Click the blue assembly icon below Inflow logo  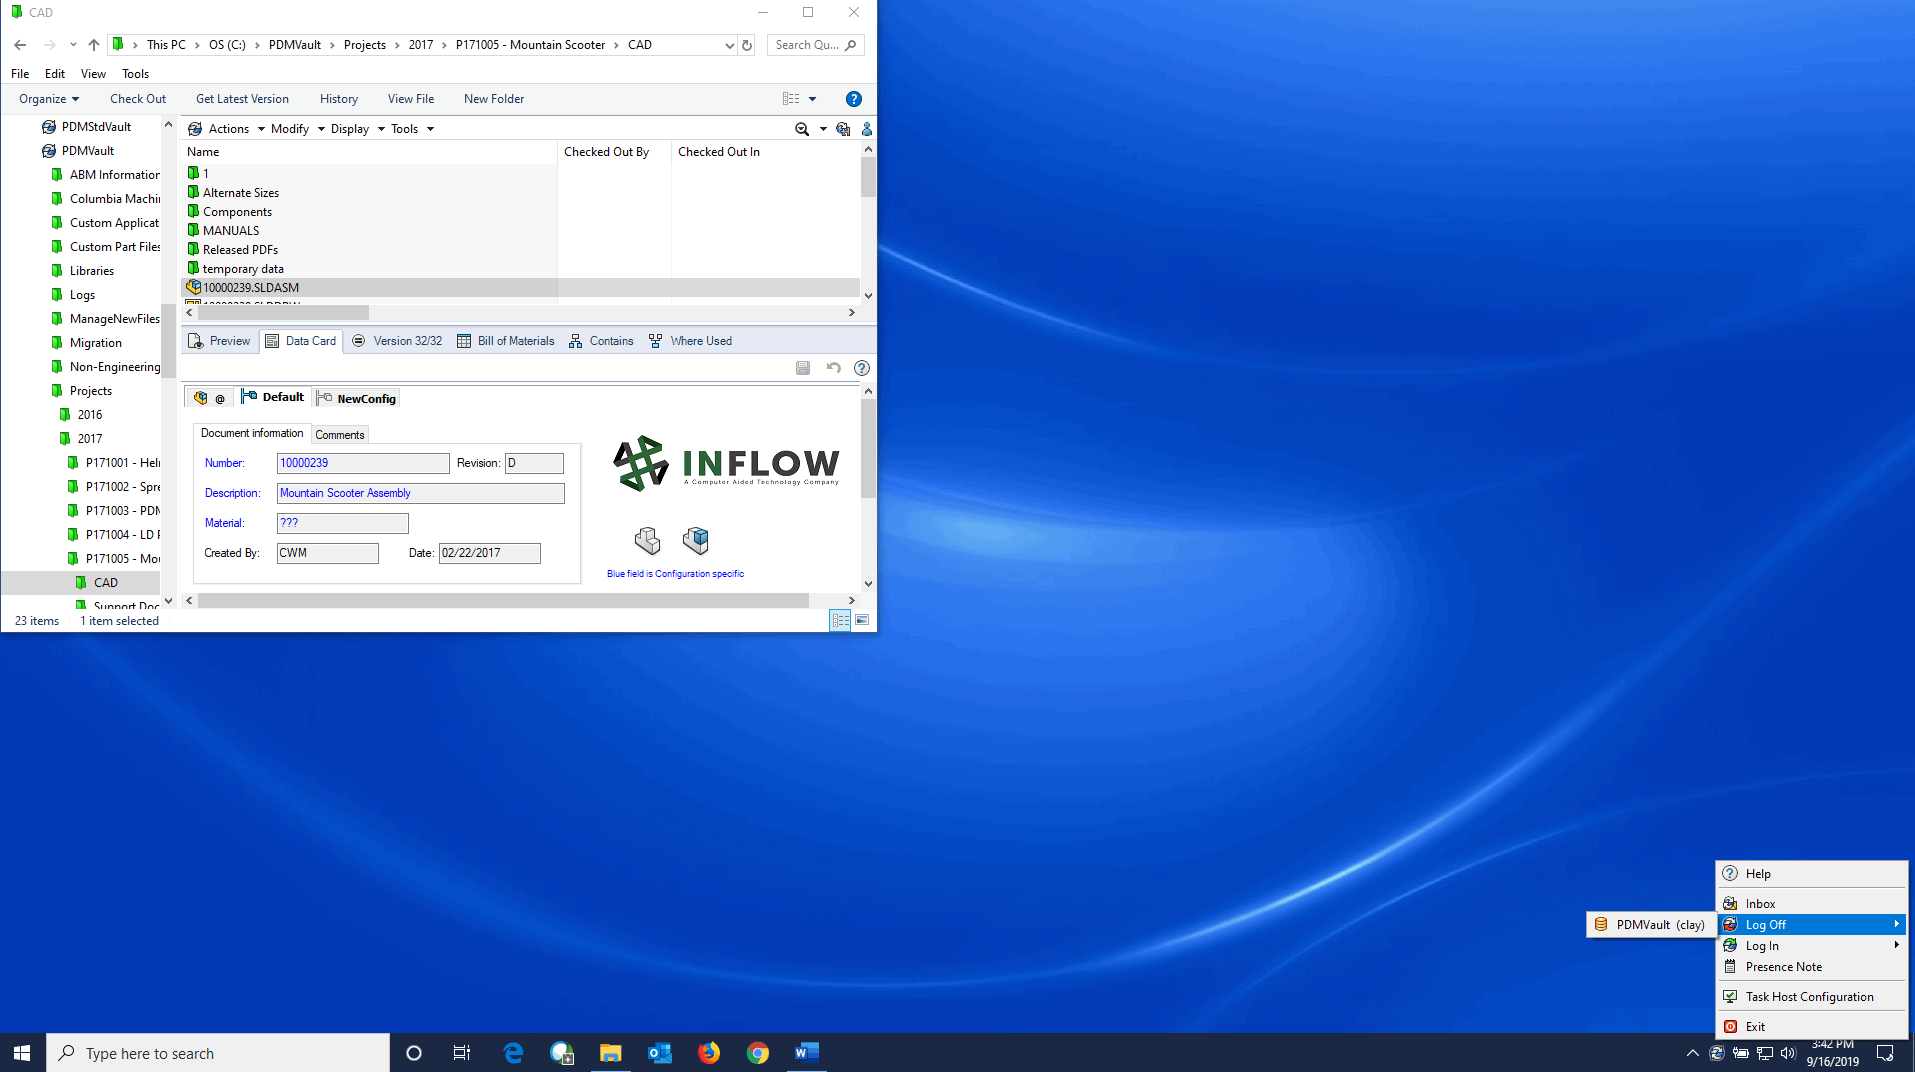[696, 541]
